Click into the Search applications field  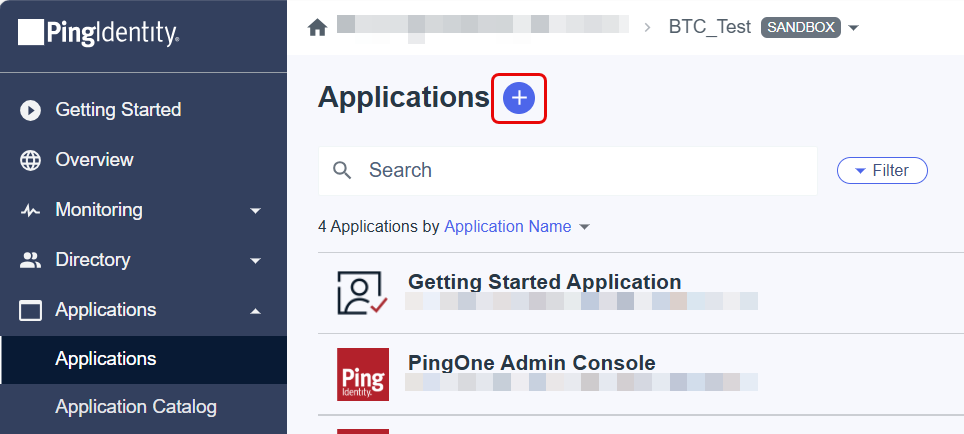567,171
